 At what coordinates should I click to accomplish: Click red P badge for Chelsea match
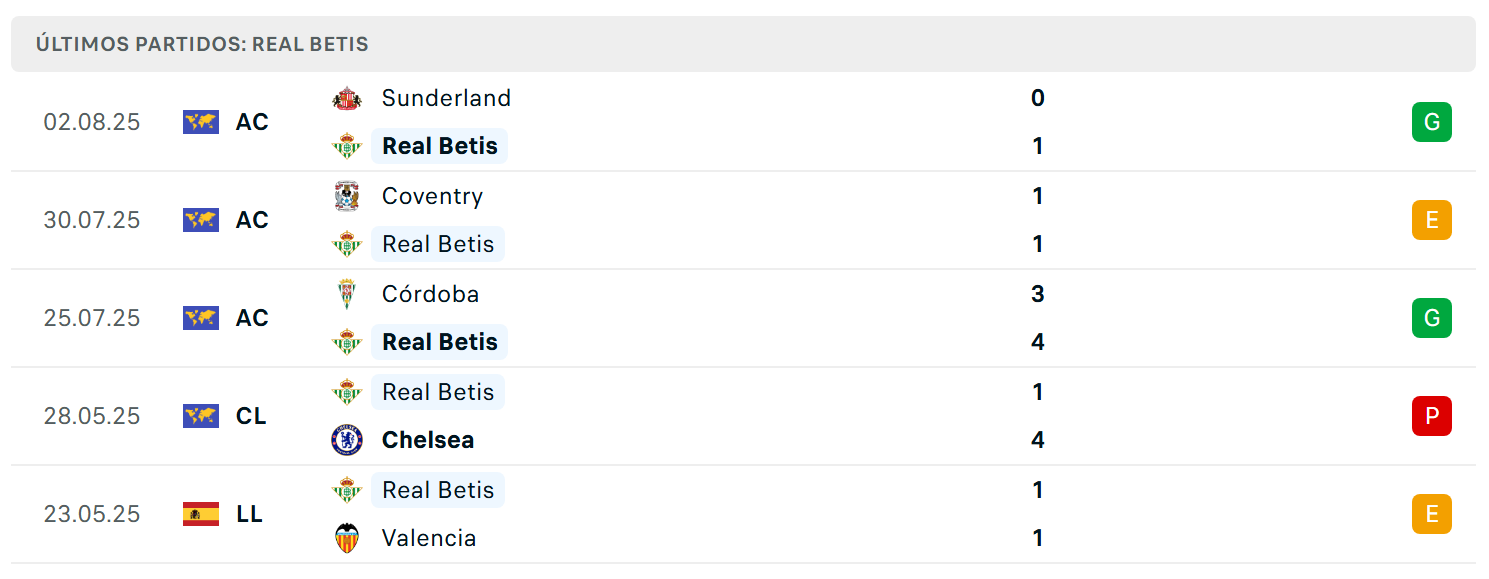coord(1432,416)
